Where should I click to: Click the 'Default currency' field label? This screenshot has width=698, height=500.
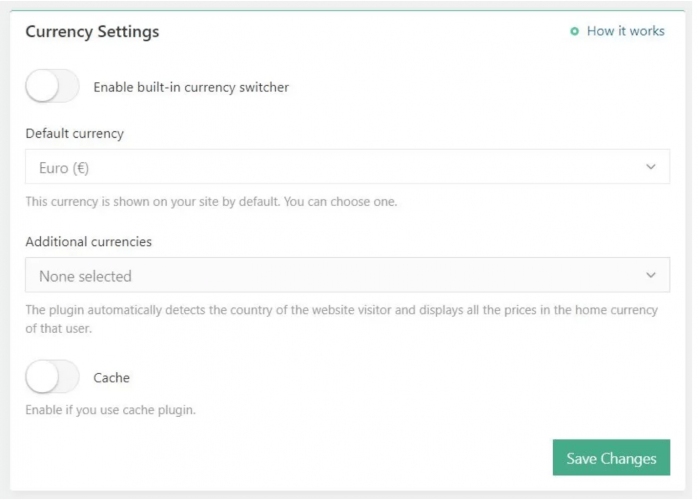75,133
